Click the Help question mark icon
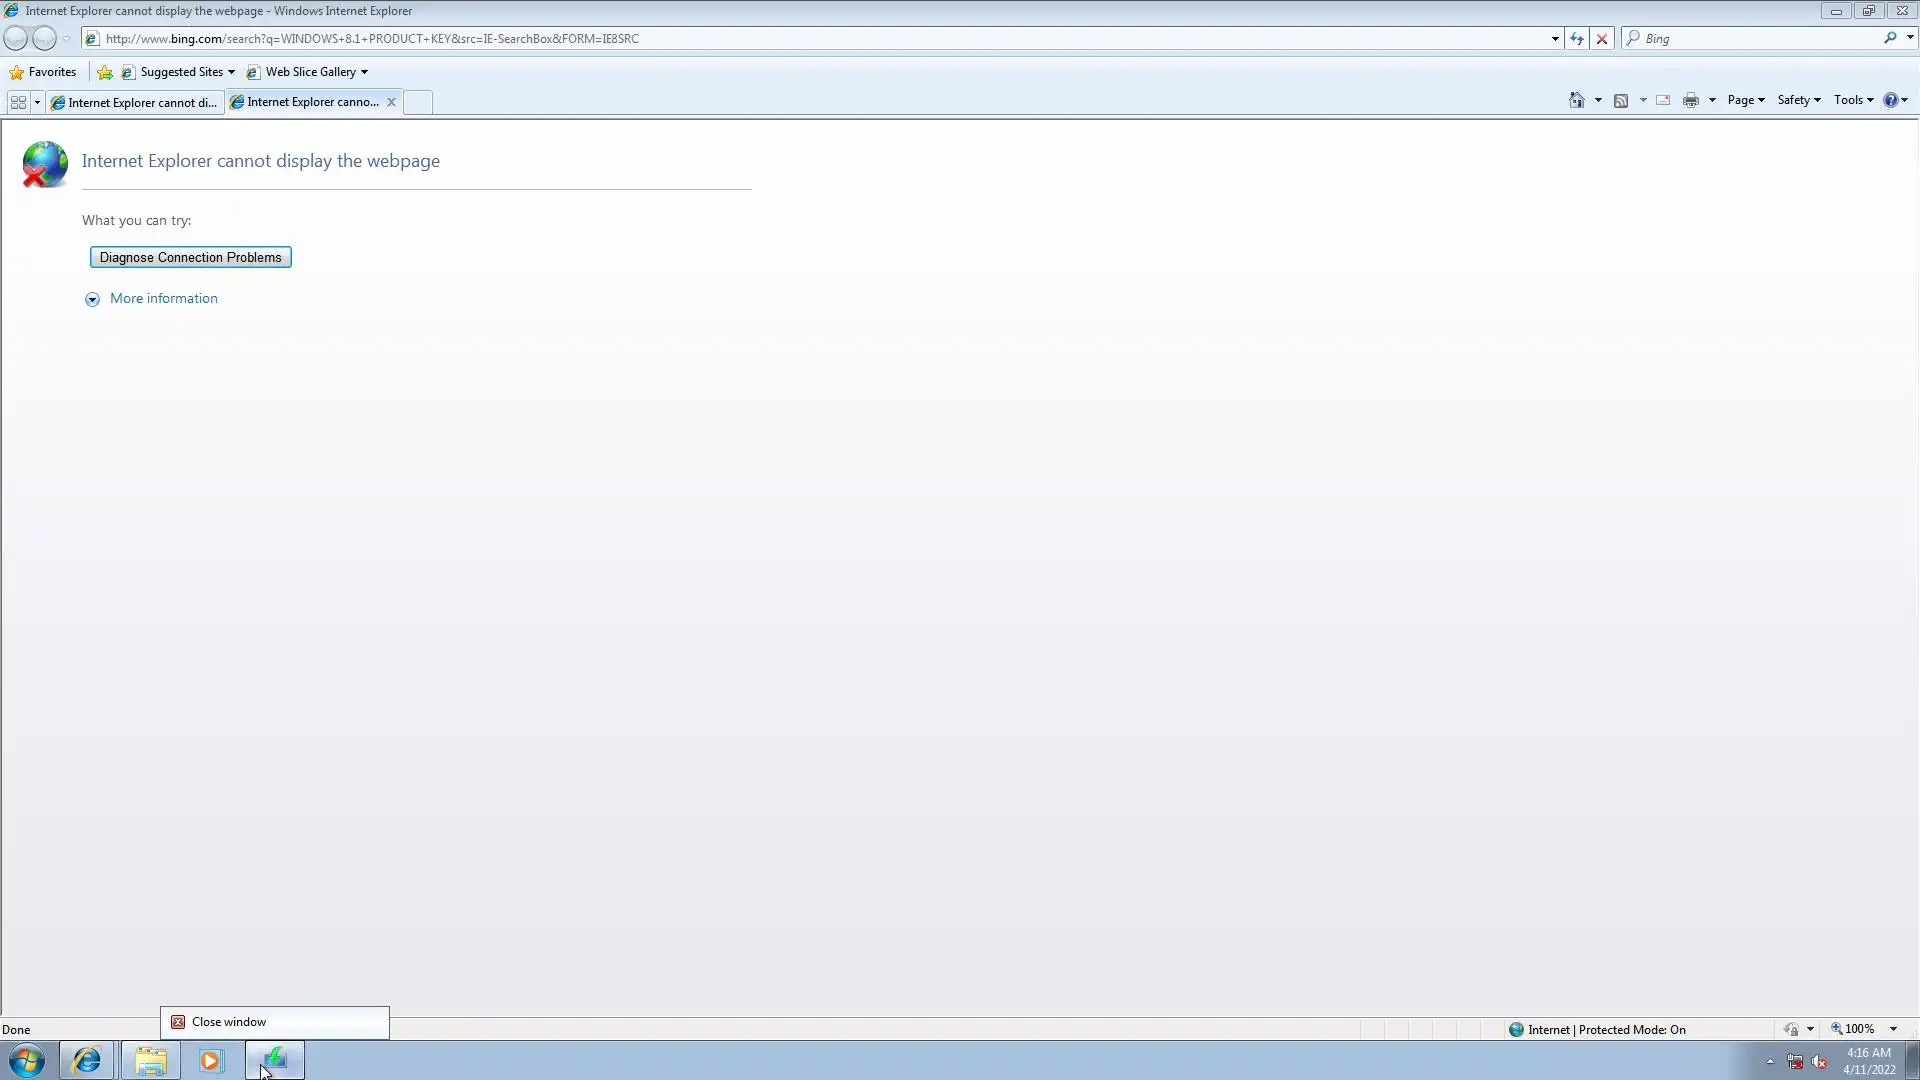The image size is (1920, 1080). tap(1890, 100)
